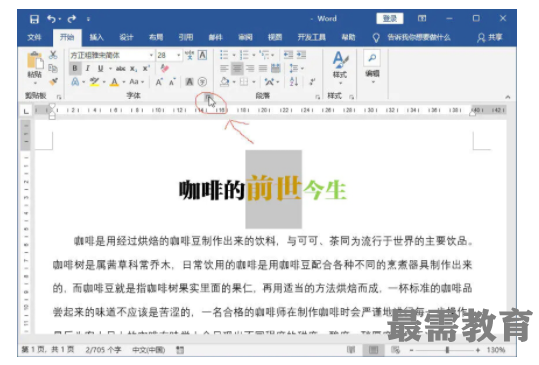The height and width of the screenshot is (365, 539).
Task: Toggle character shading icon
Action: point(189,82)
